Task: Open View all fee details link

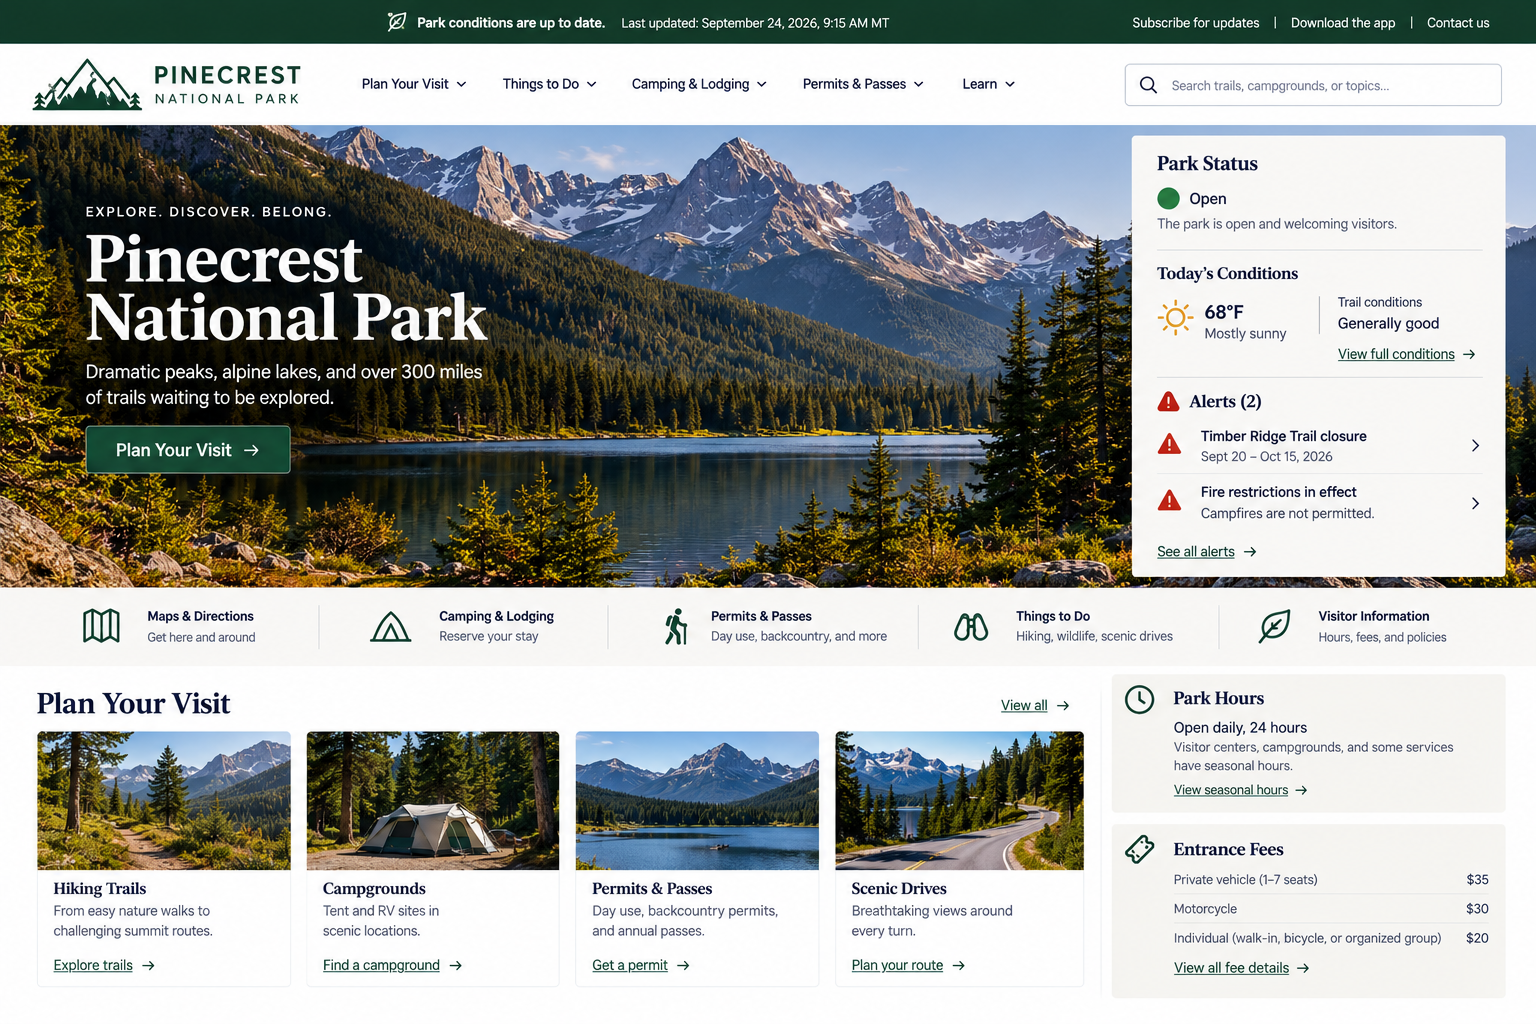Action: click(1241, 968)
